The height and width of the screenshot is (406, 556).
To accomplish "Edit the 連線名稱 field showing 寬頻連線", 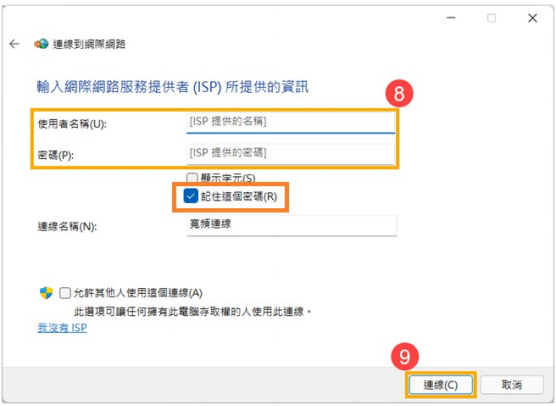I will coord(291,225).
